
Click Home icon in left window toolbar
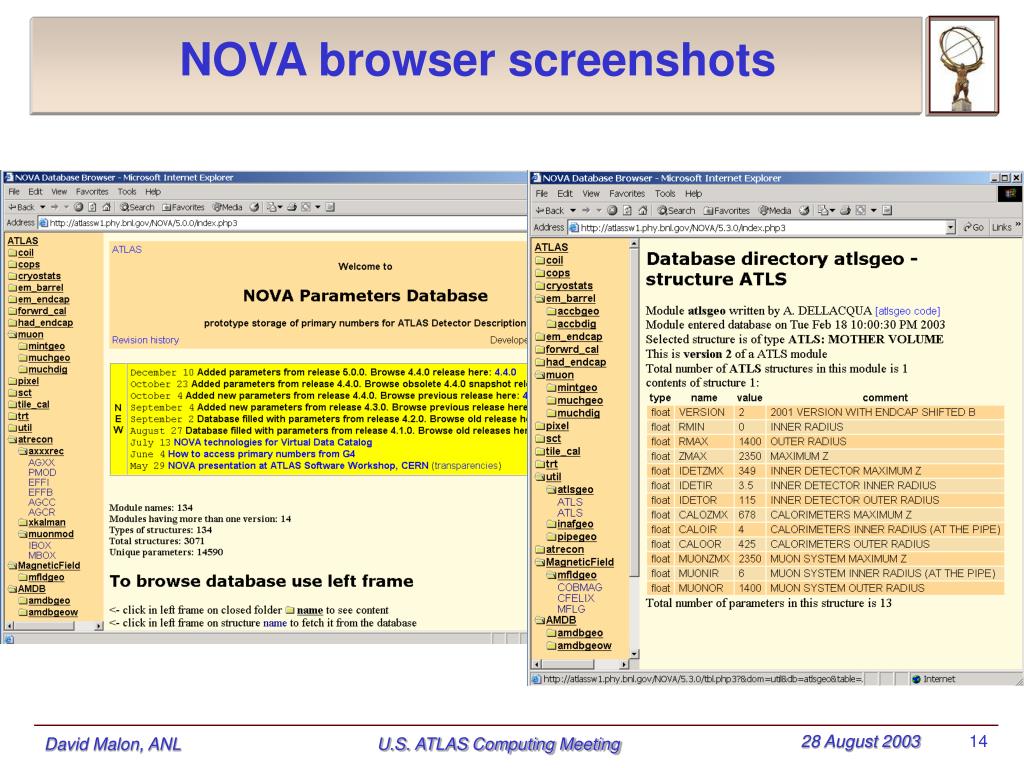(x=106, y=207)
